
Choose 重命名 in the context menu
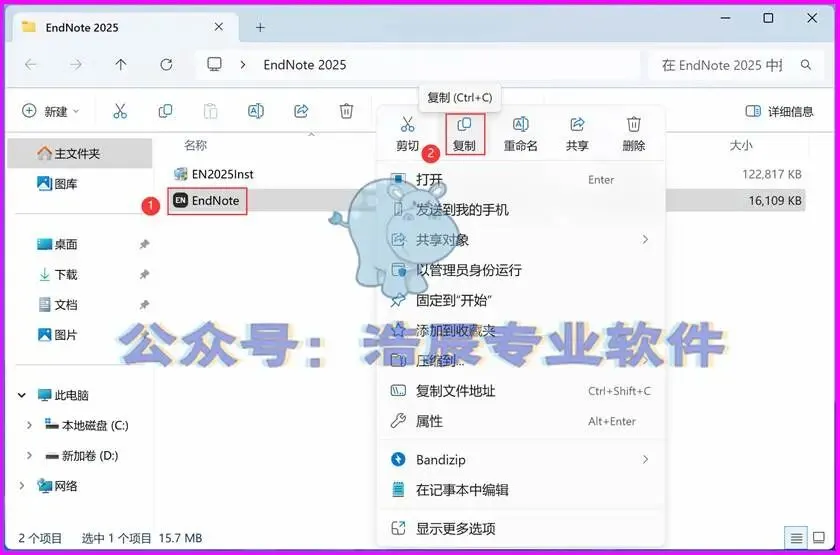click(x=521, y=134)
